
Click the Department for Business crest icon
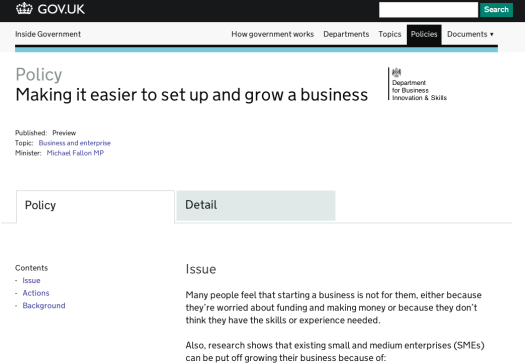[396, 72]
